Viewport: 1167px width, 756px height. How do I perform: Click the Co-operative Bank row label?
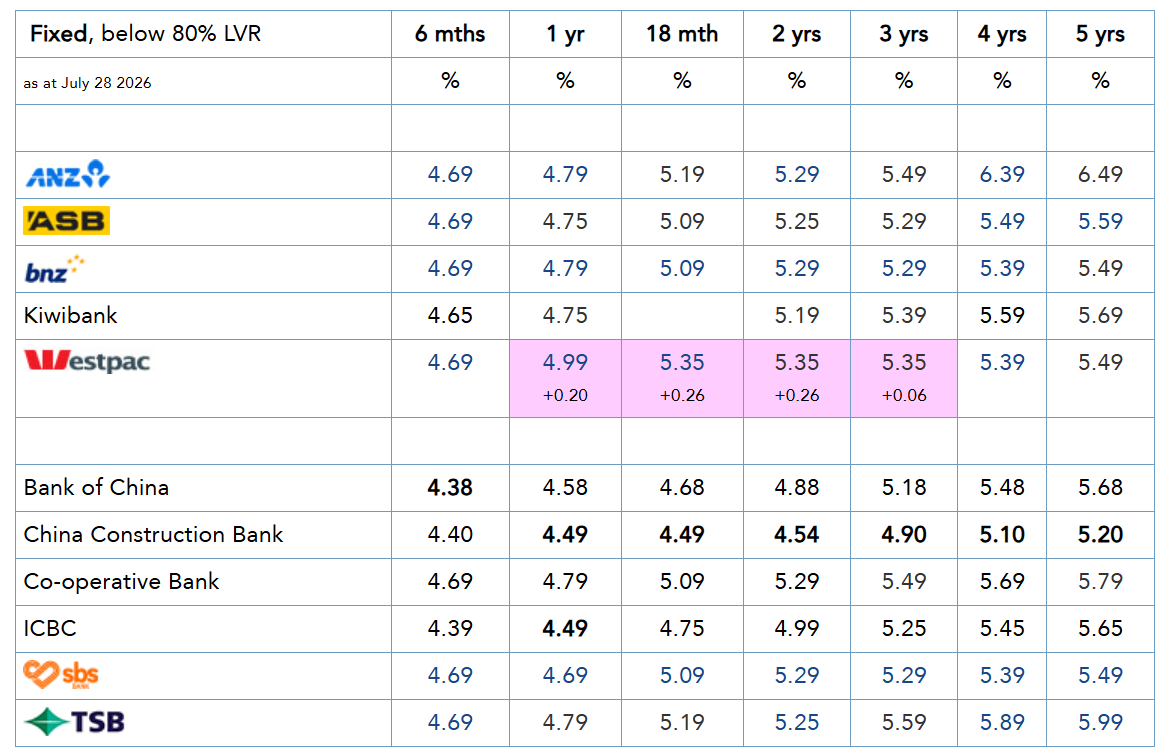pyautogui.click(x=121, y=581)
